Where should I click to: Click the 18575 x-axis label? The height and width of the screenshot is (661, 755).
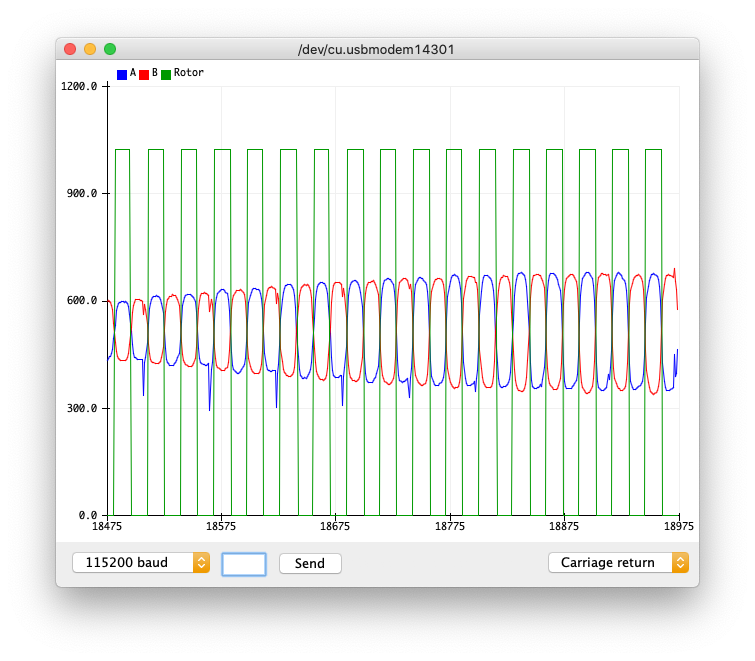pos(221,526)
